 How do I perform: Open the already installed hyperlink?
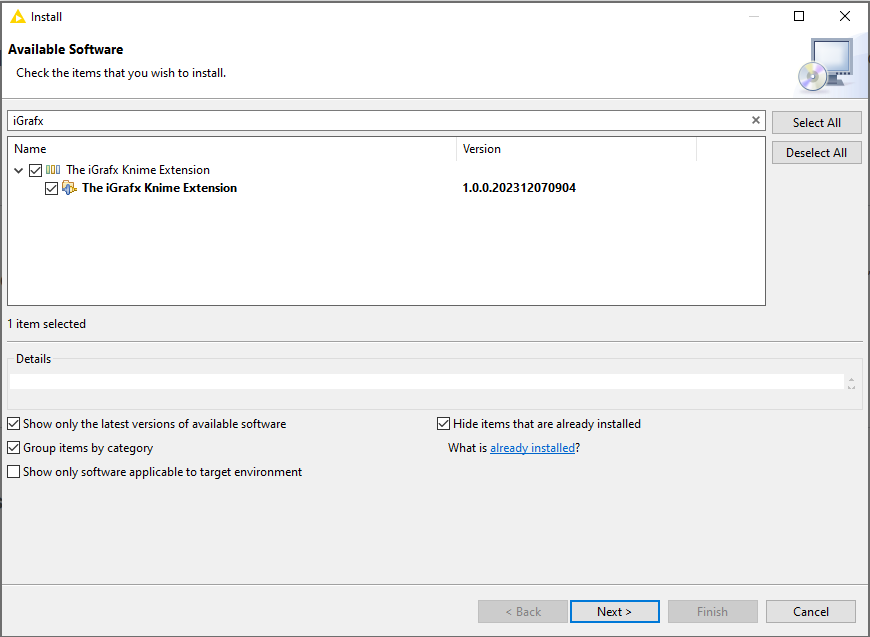(x=532, y=447)
